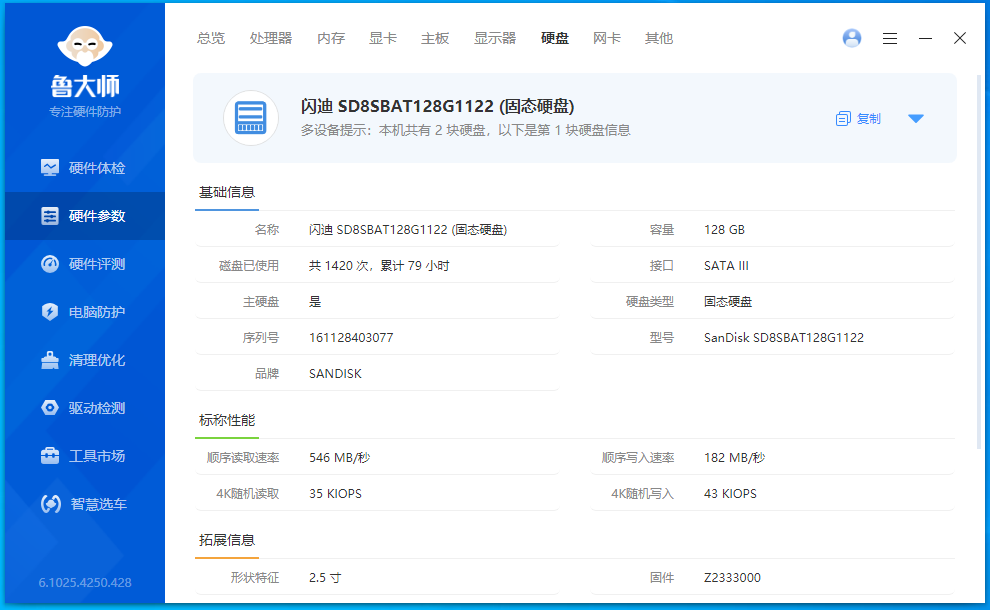
Task: Click the 名称 value 闪迪 SD8SBAT128G1122
Action: (408, 230)
